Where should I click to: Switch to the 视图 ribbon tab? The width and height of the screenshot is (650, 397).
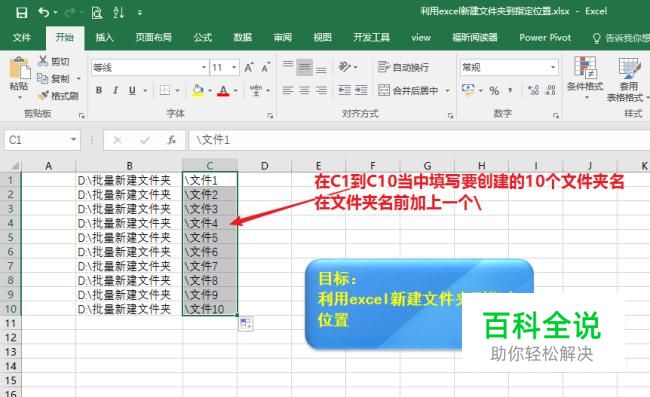tap(323, 38)
